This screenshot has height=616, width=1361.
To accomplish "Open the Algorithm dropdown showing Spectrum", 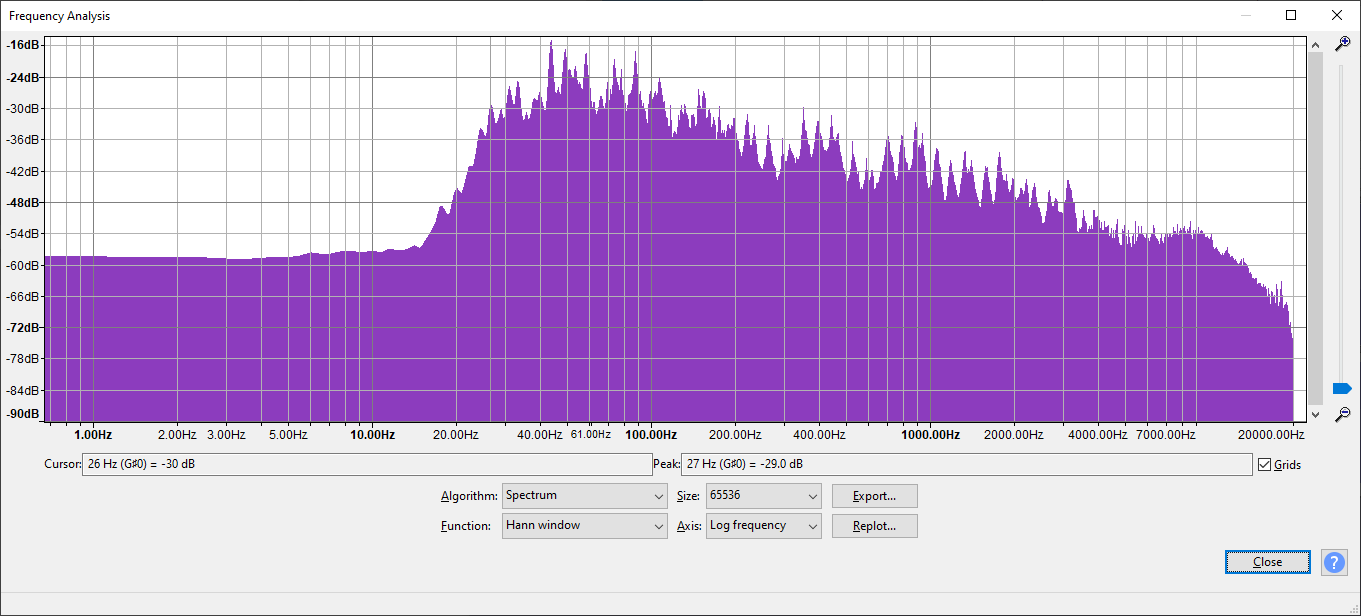I will coord(584,496).
